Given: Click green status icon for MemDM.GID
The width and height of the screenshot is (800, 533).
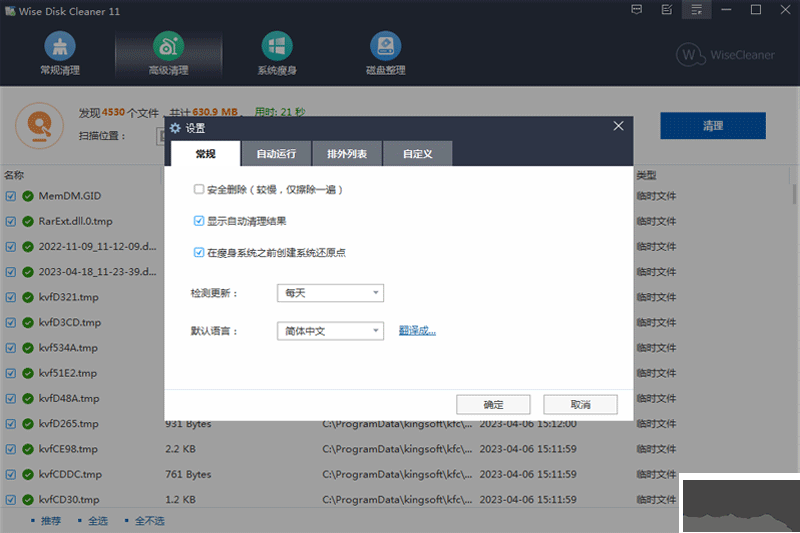Looking at the screenshot, I should click(x=28, y=196).
